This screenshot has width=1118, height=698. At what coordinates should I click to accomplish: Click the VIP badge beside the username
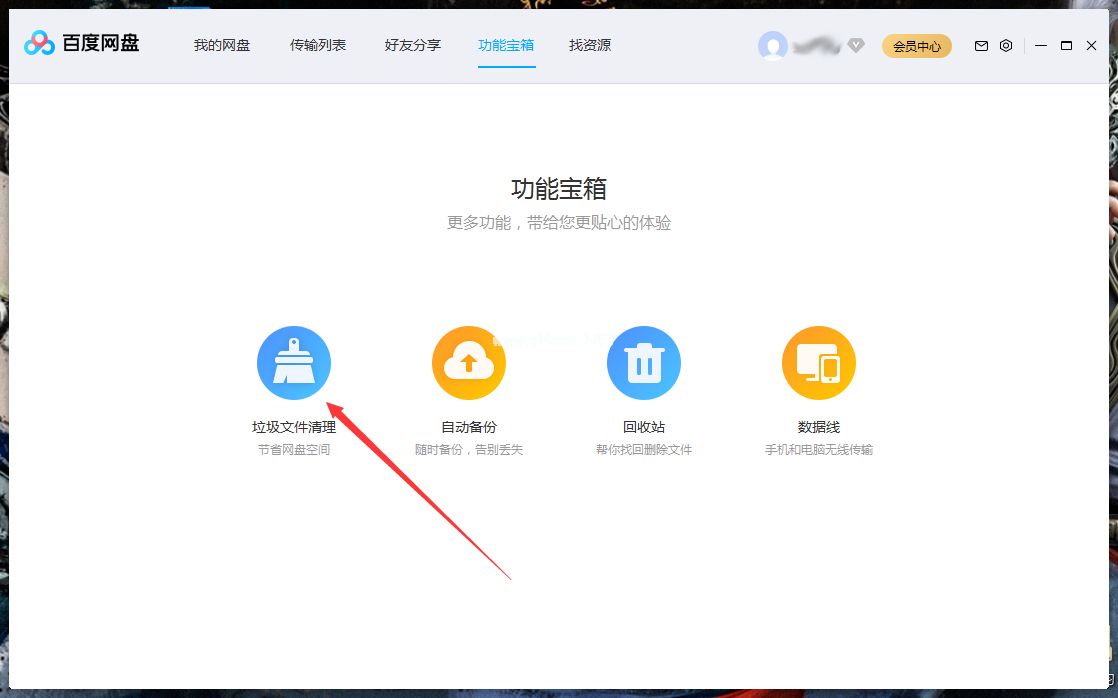(x=856, y=45)
